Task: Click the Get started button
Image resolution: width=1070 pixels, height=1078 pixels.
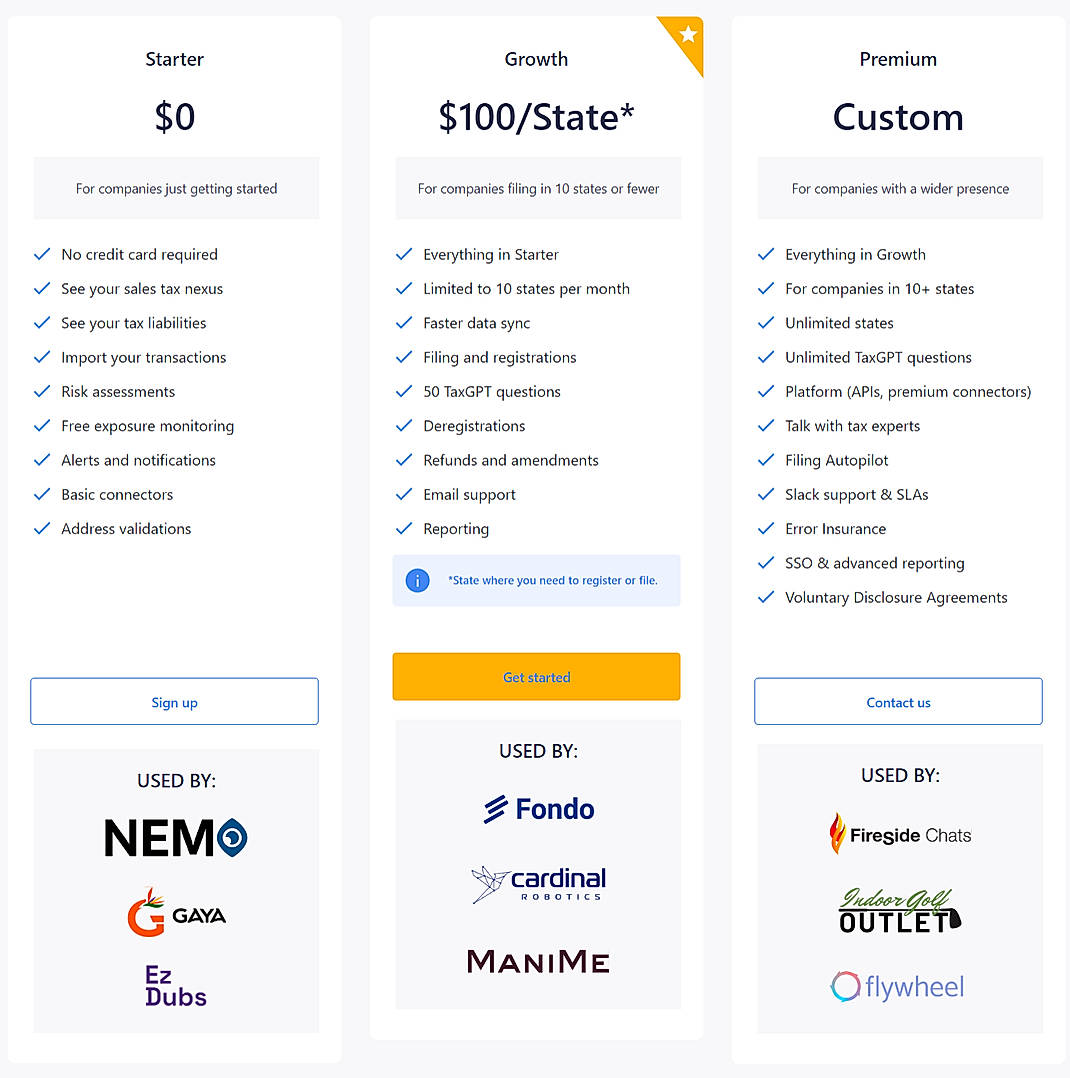Action: click(x=537, y=676)
